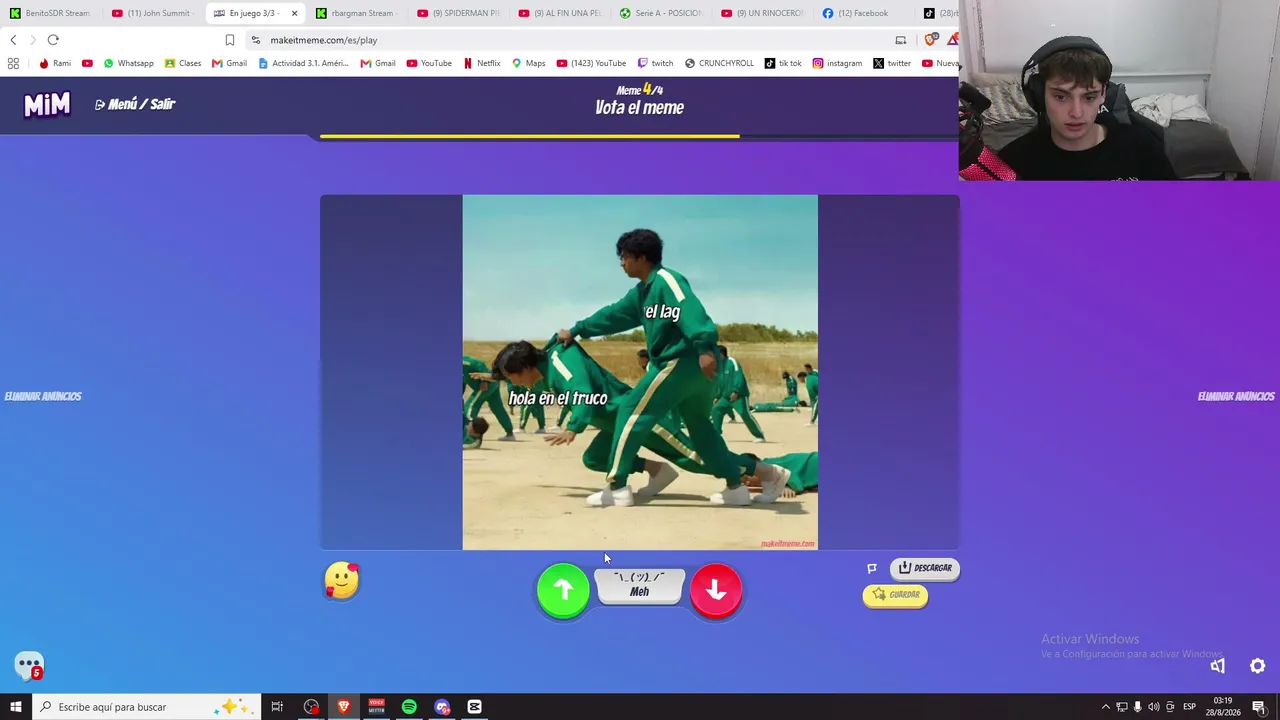Screen dimensions: 1280x720
Task: Click the right Eliminar Anuncios link
Action: [1236, 397]
